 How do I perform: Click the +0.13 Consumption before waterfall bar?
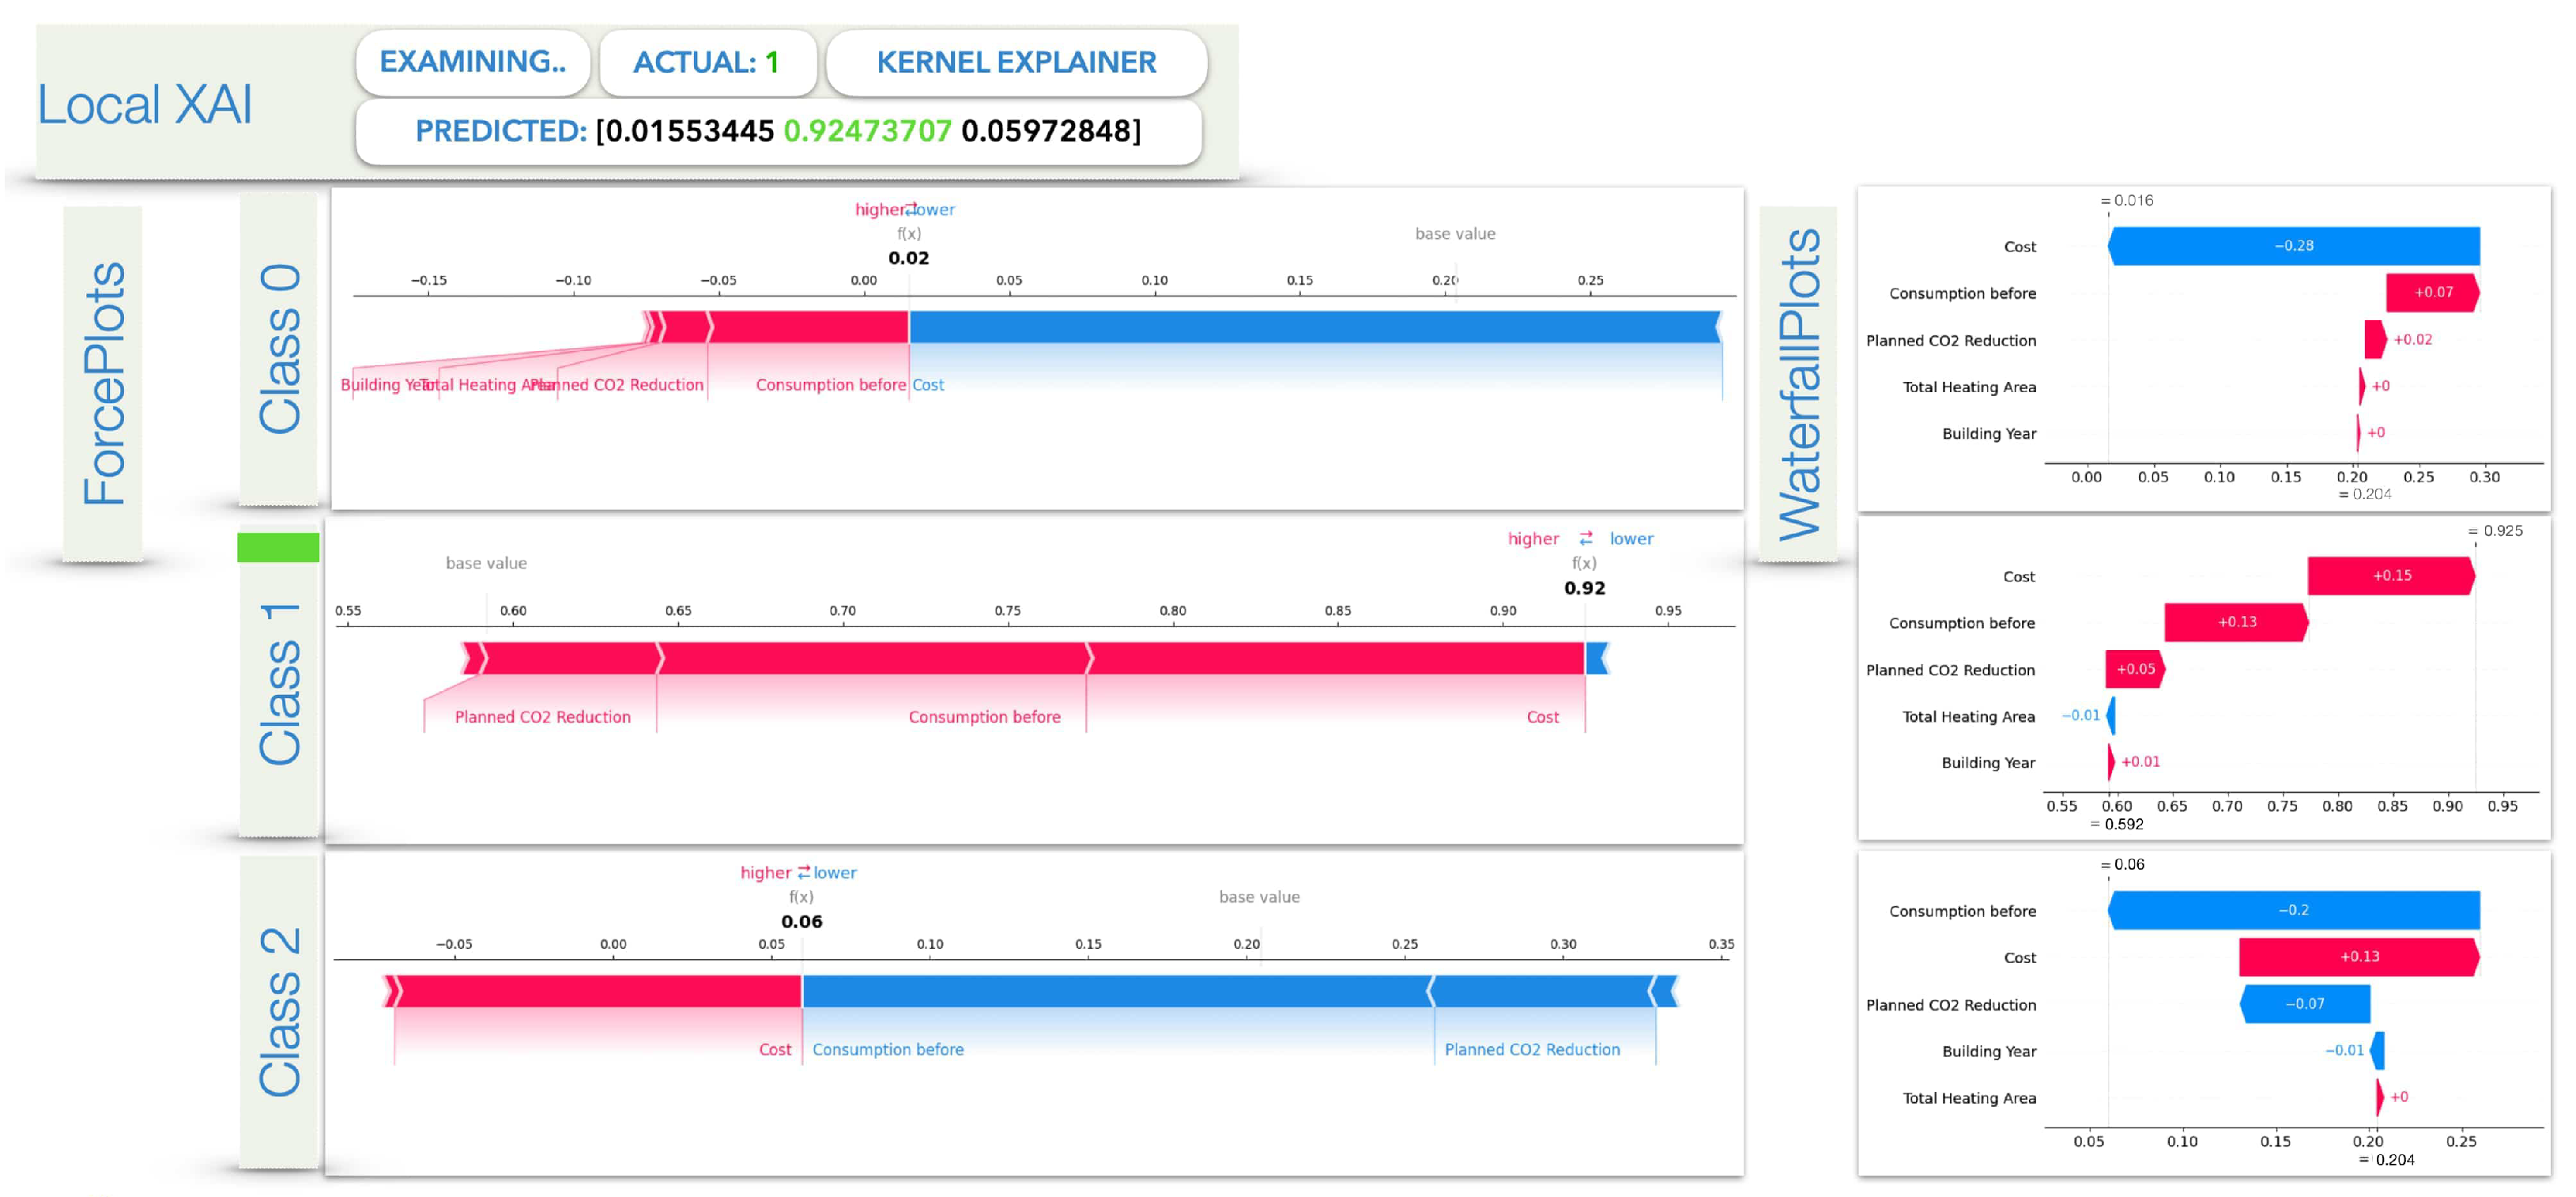click(2236, 622)
